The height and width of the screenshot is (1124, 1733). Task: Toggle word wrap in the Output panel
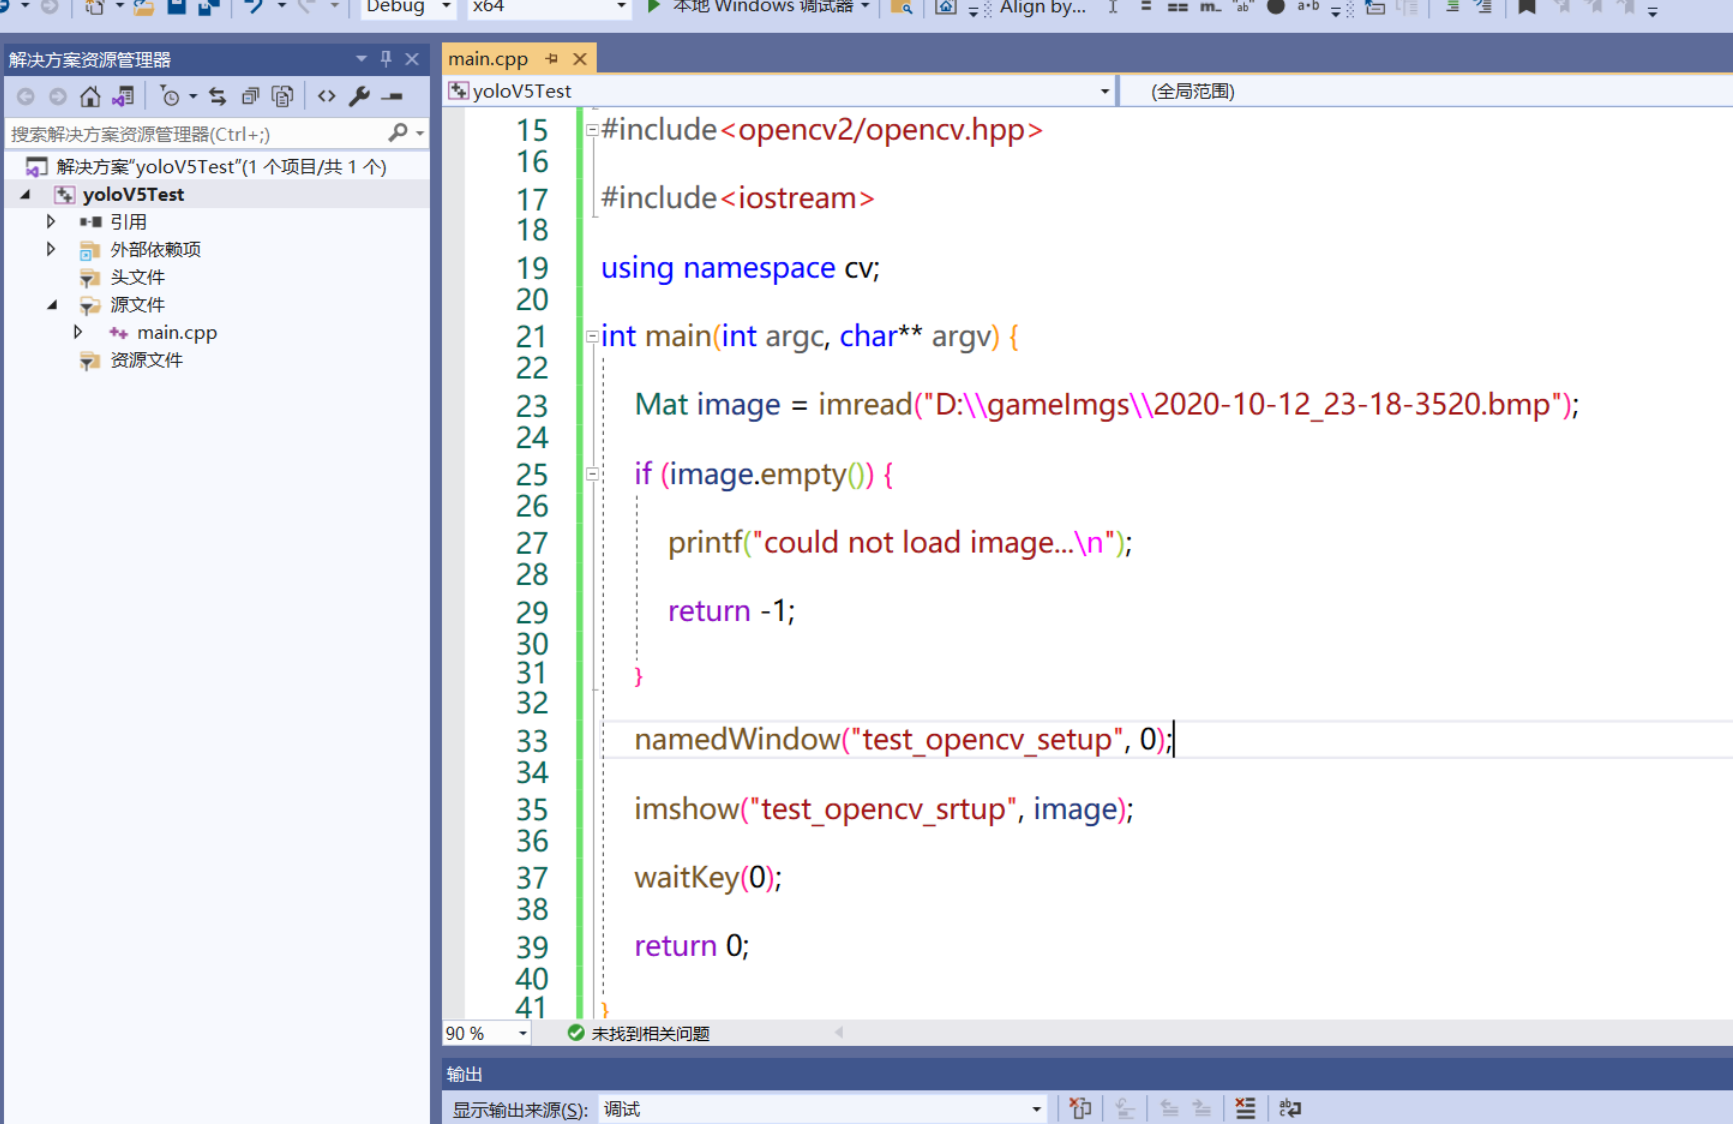click(1290, 1108)
